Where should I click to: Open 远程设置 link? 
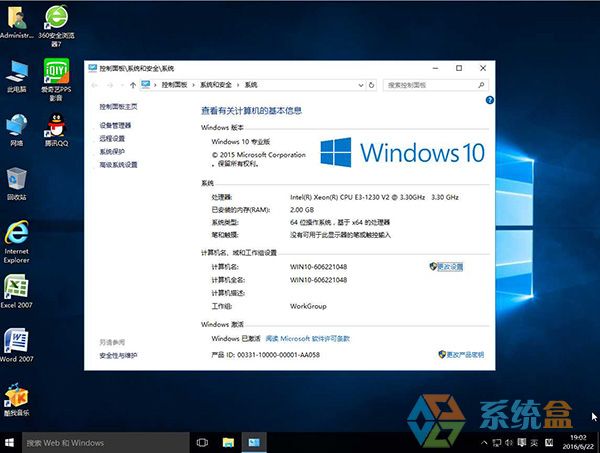point(112,139)
